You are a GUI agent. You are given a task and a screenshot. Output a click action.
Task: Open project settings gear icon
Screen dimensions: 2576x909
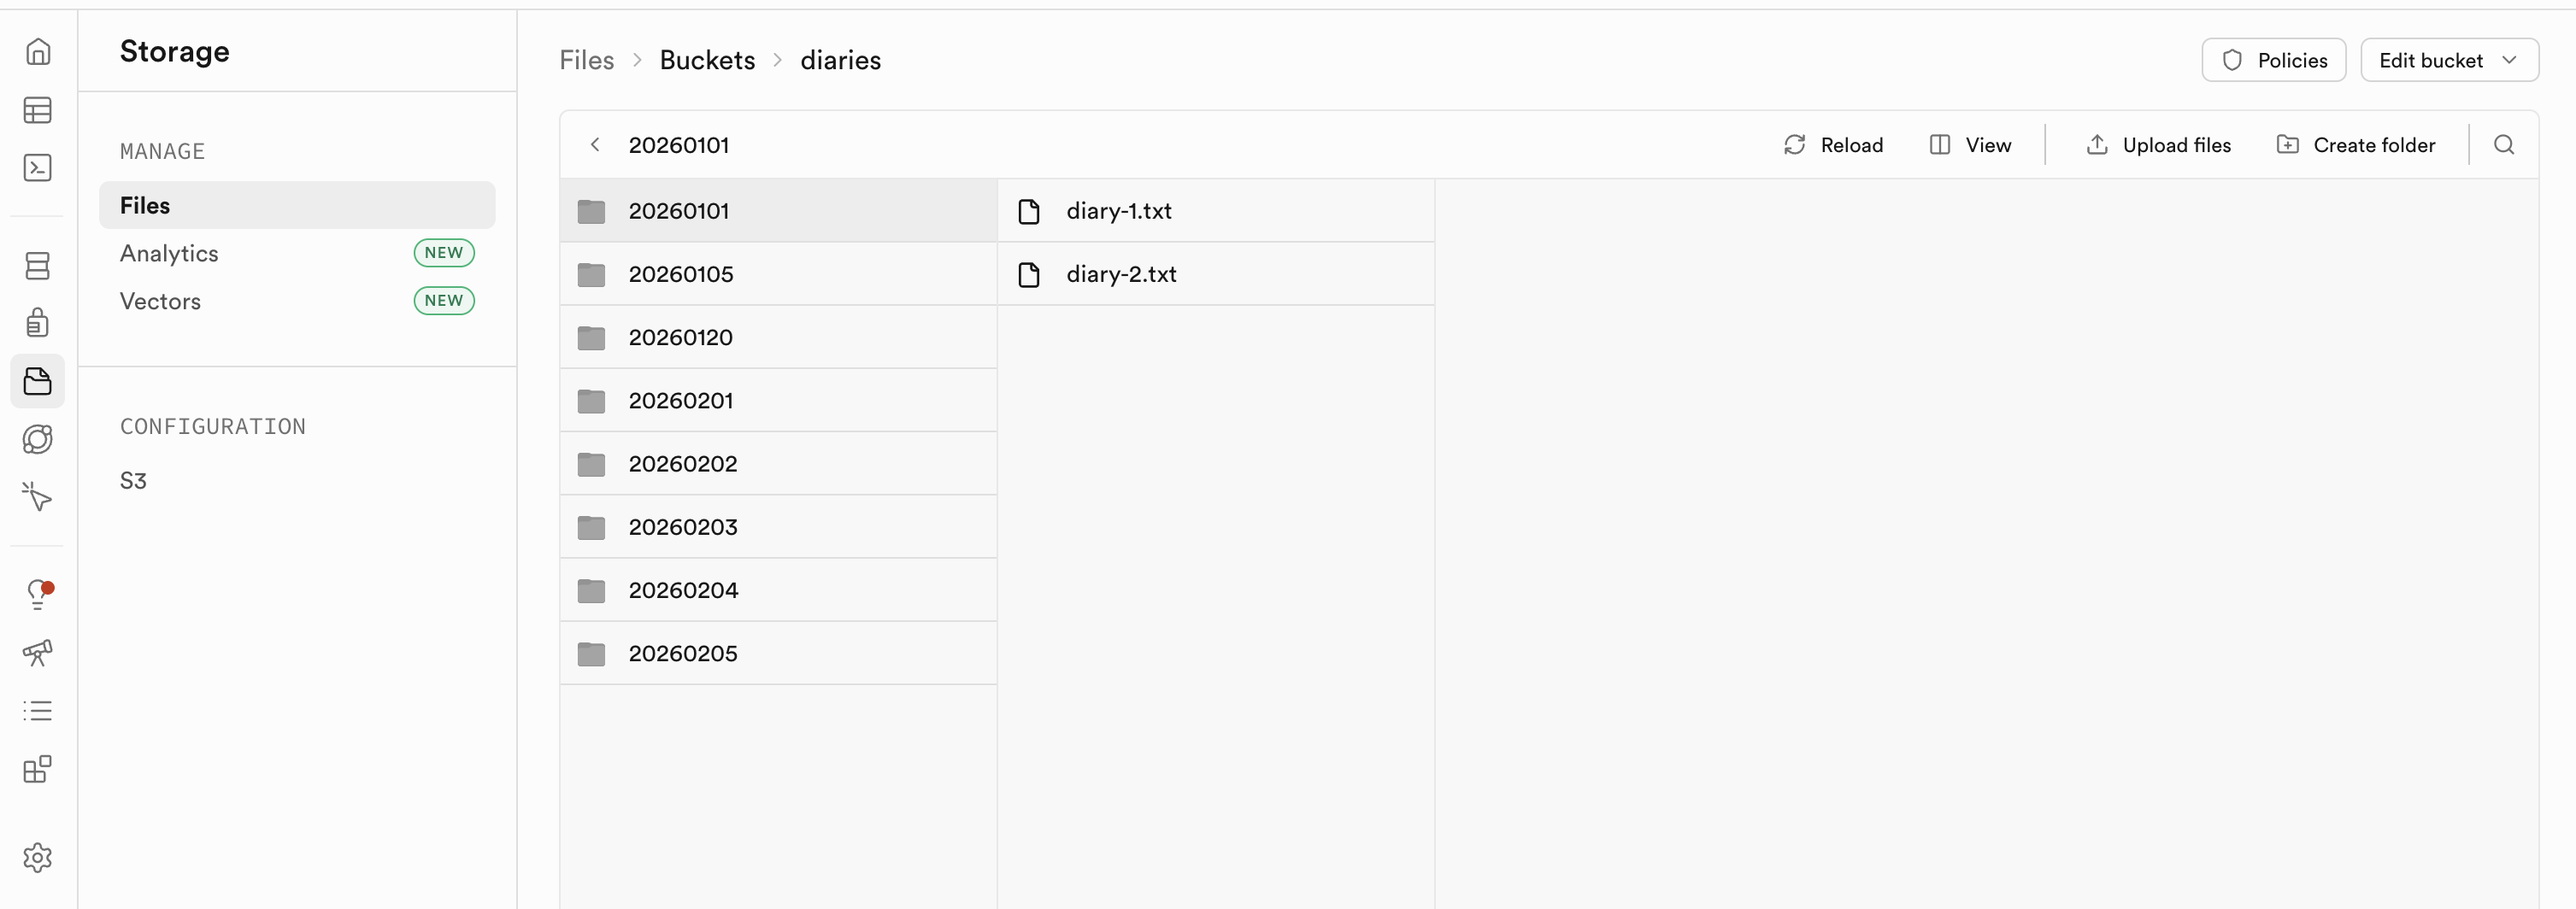pyautogui.click(x=37, y=857)
